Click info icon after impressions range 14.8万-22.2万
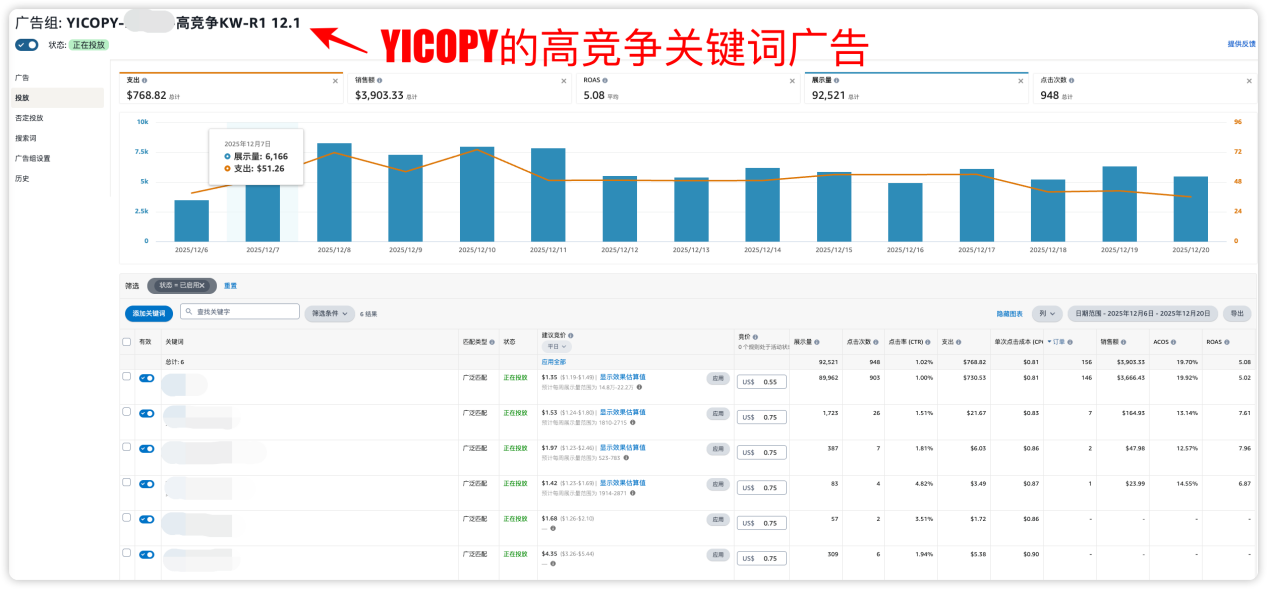Viewport: 1267px width, 589px height. coord(640,387)
